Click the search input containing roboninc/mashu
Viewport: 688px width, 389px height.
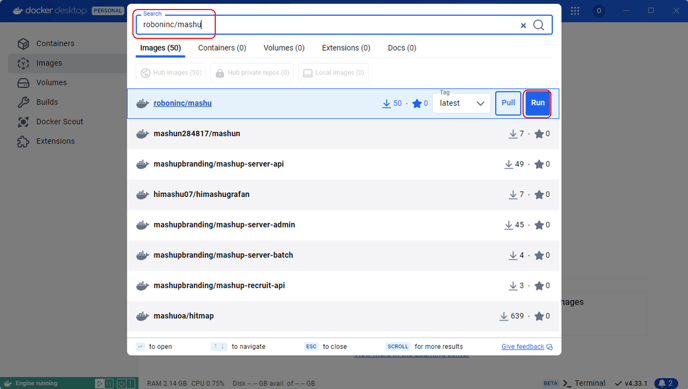[329, 25]
